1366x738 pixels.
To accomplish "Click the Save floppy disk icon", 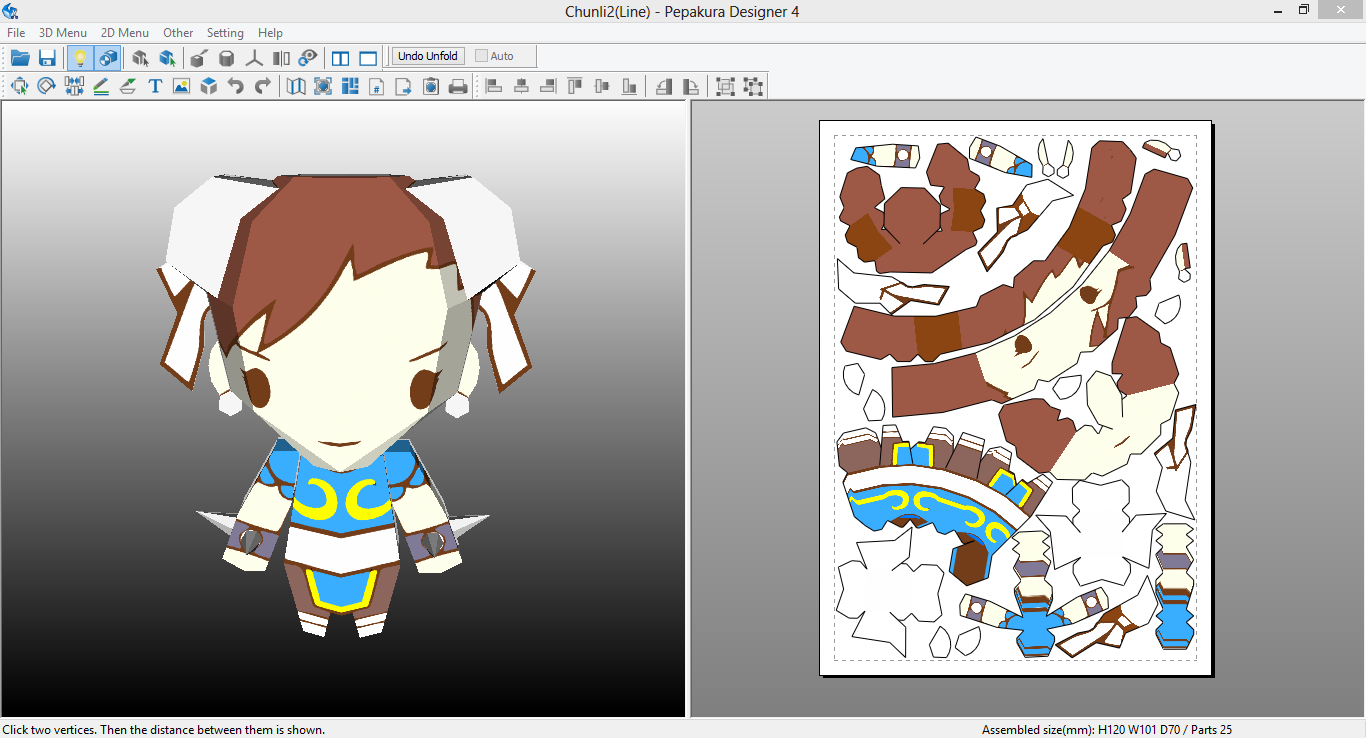I will click(47, 57).
